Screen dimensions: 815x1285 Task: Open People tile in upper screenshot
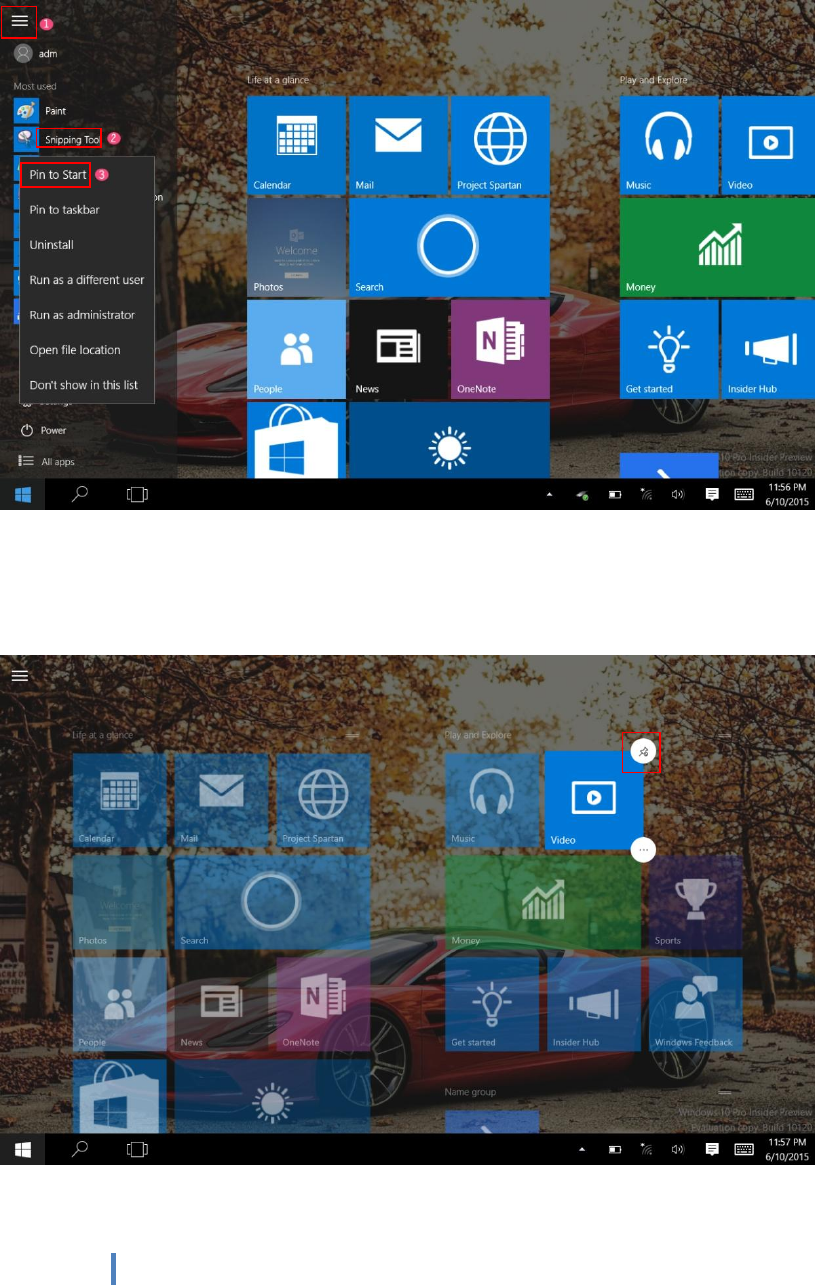click(296, 349)
